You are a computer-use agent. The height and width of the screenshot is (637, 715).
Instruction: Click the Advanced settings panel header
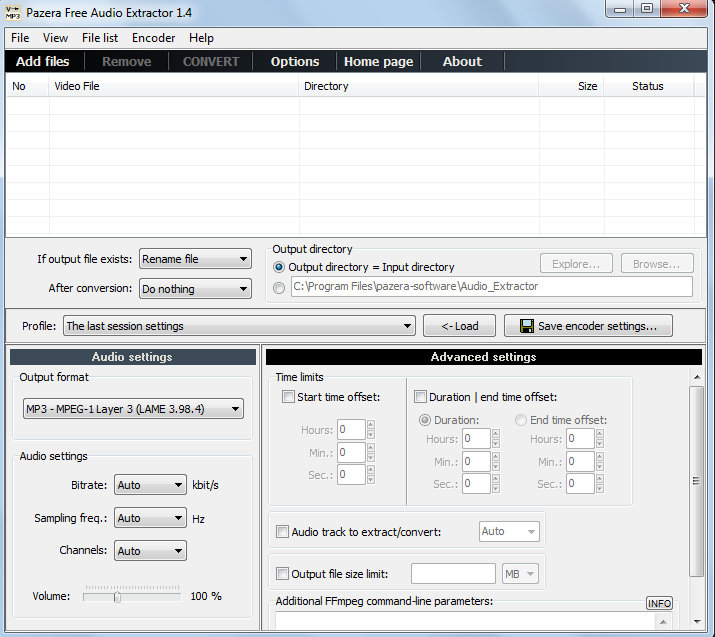point(483,357)
